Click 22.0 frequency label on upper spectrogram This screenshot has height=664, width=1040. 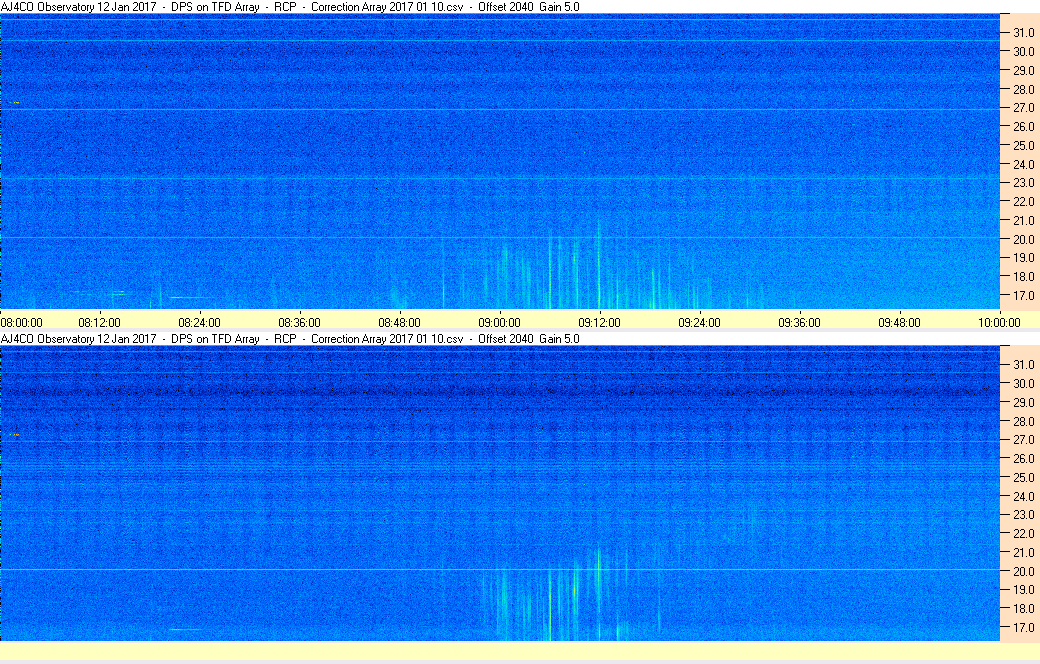1023,202
